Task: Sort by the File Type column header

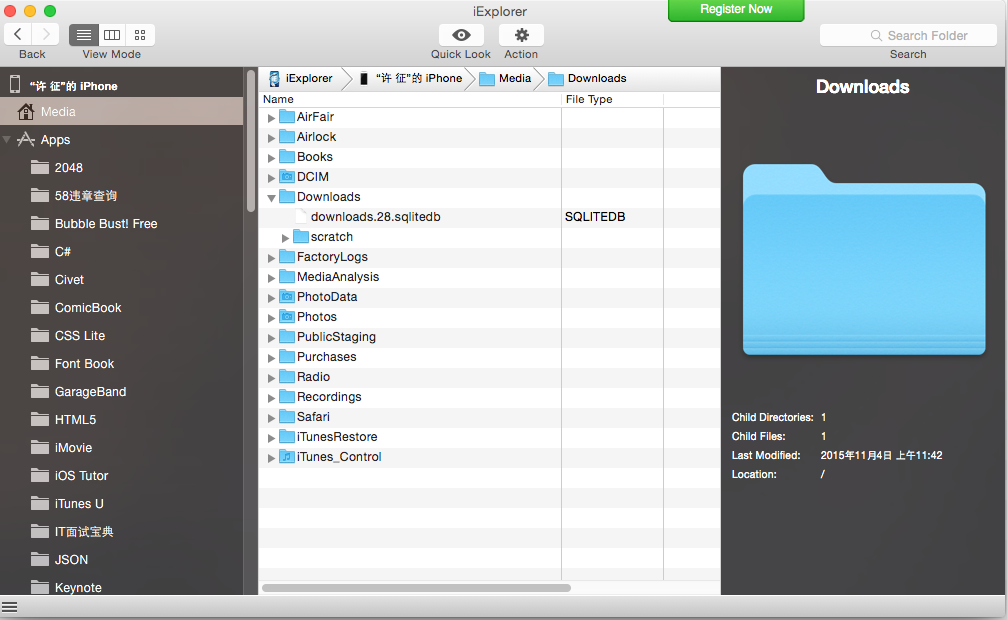Action: [612, 99]
